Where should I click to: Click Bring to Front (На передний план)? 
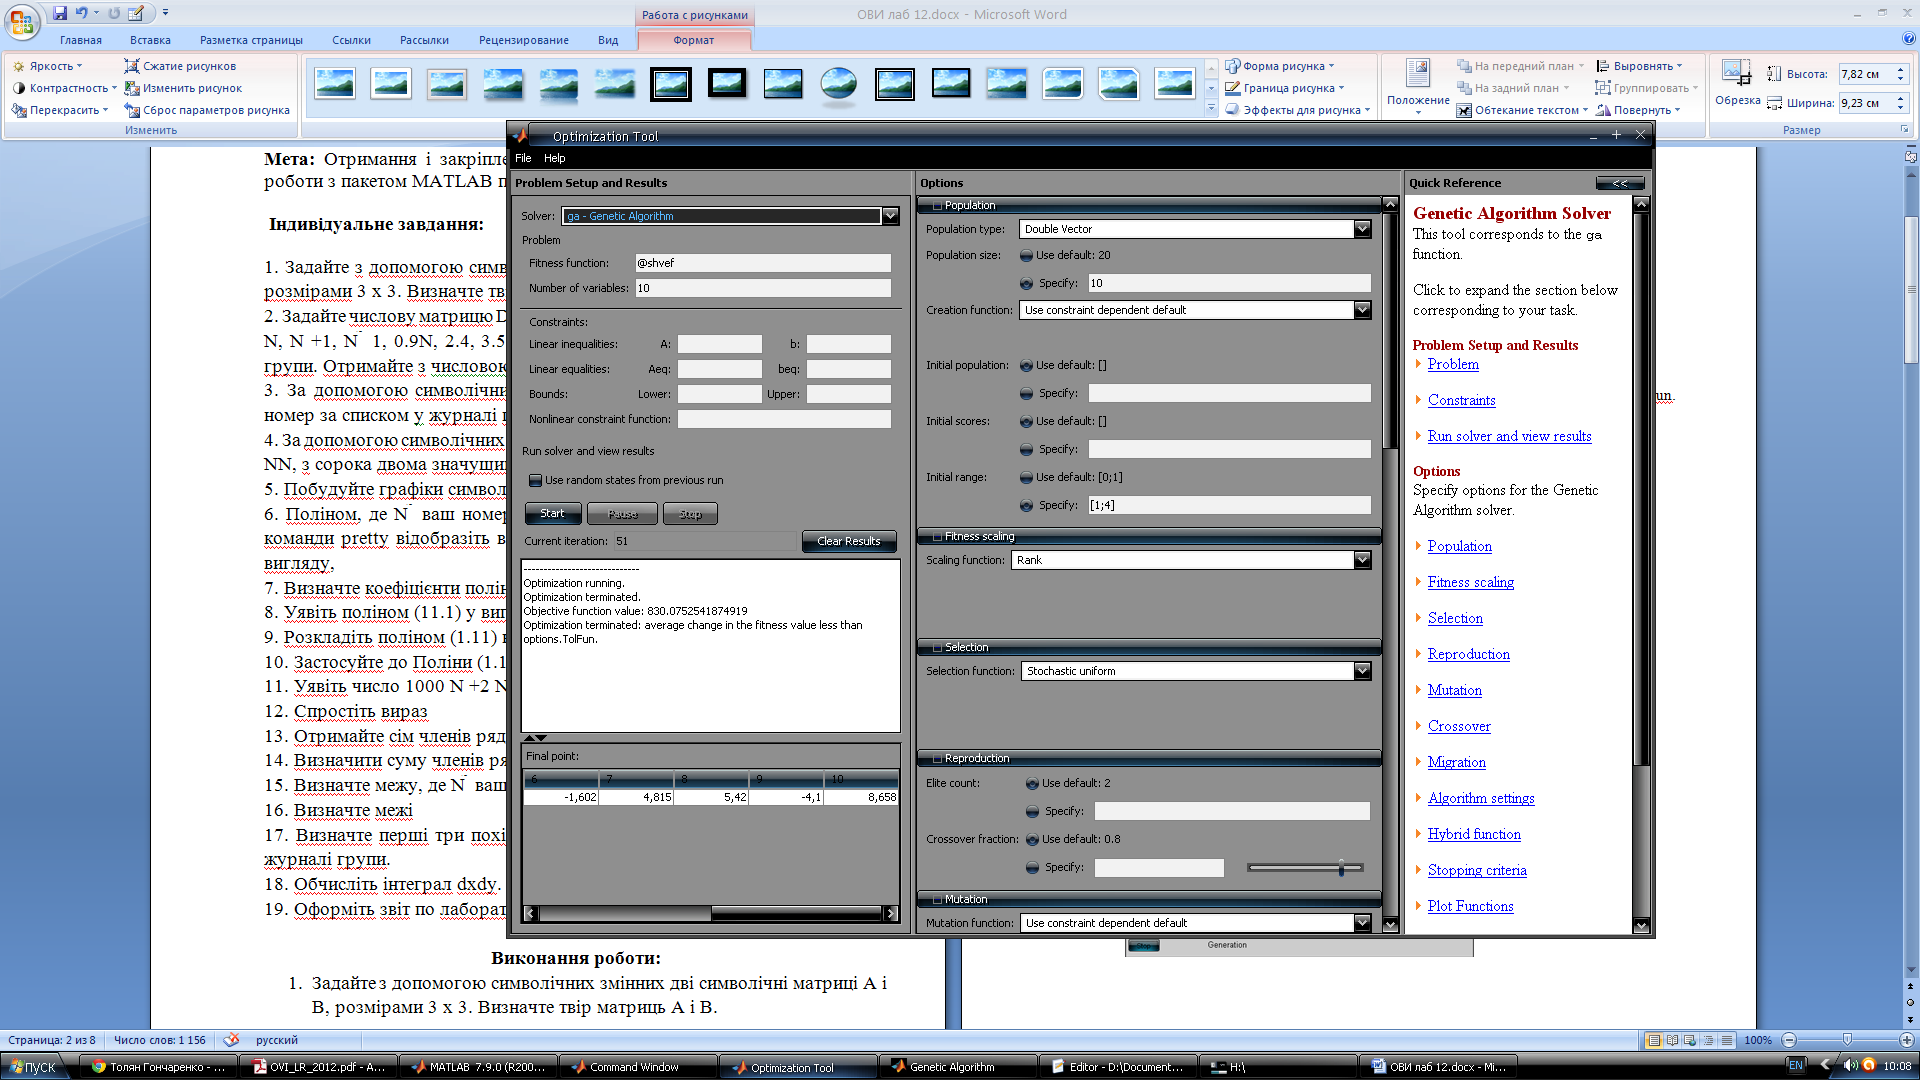[x=1520, y=66]
